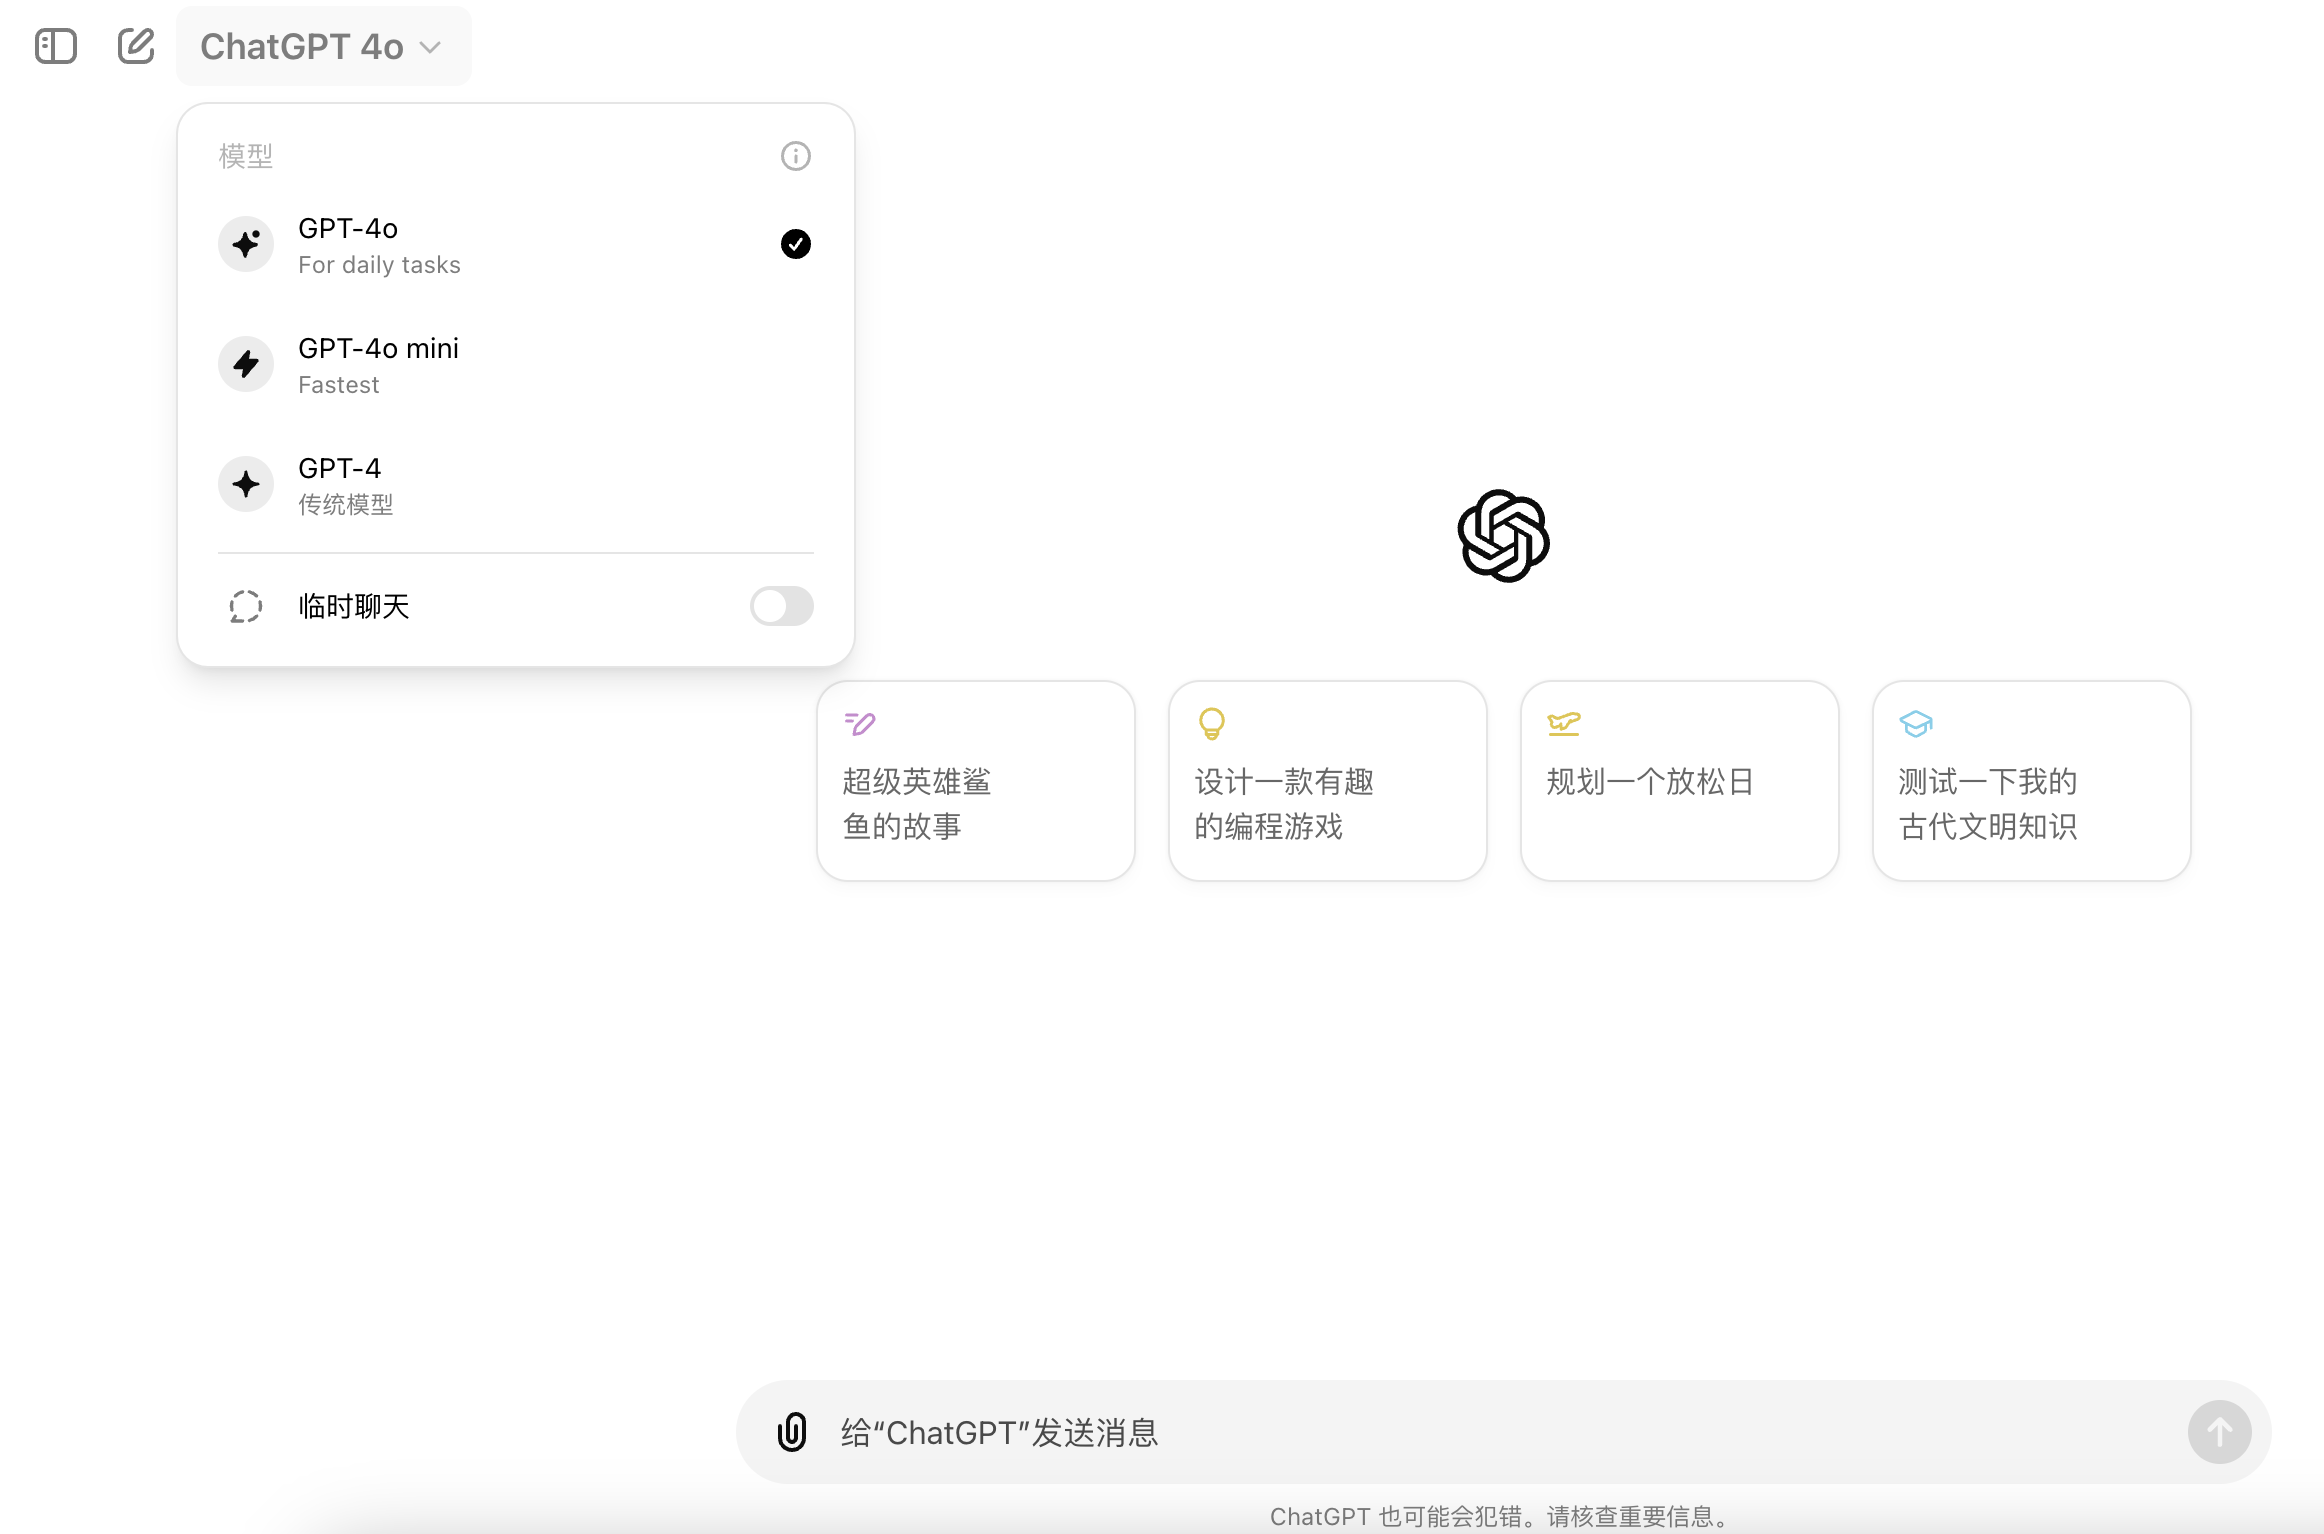Click the dashed bubble temporary chat icon

pyautogui.click(x=246, y=606)
